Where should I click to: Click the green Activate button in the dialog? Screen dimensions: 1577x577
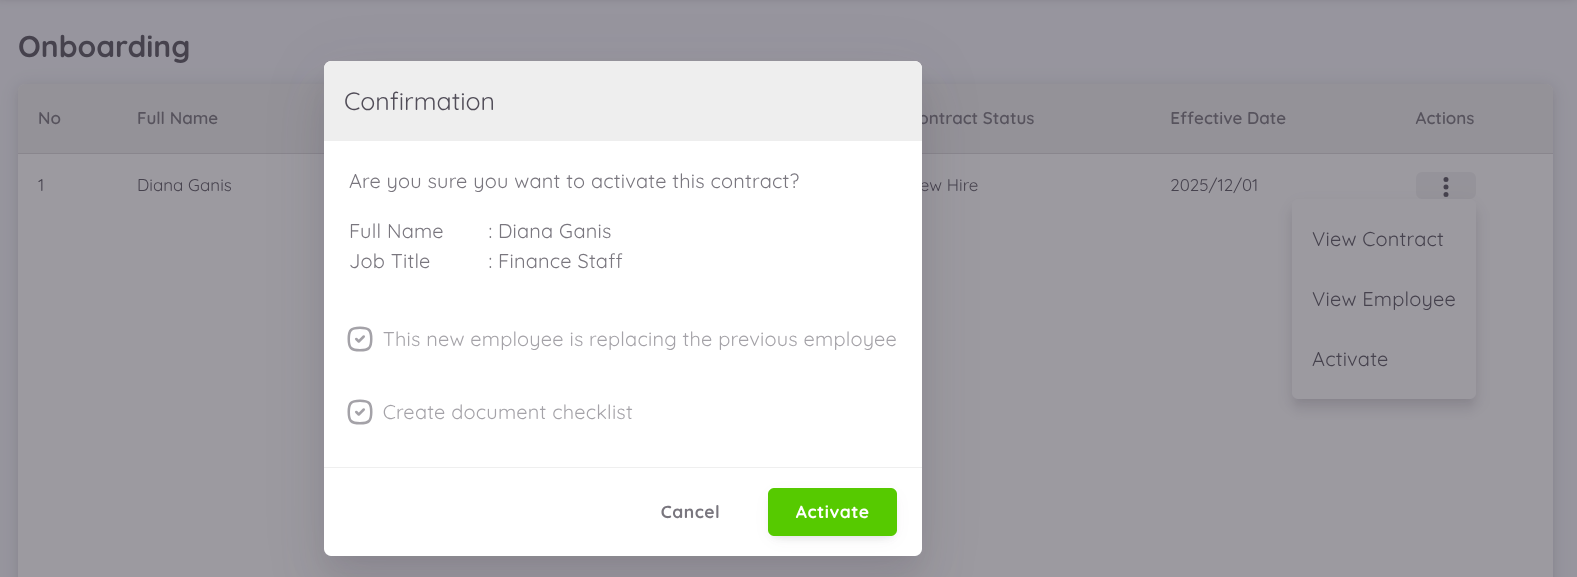tap(832, 512)
